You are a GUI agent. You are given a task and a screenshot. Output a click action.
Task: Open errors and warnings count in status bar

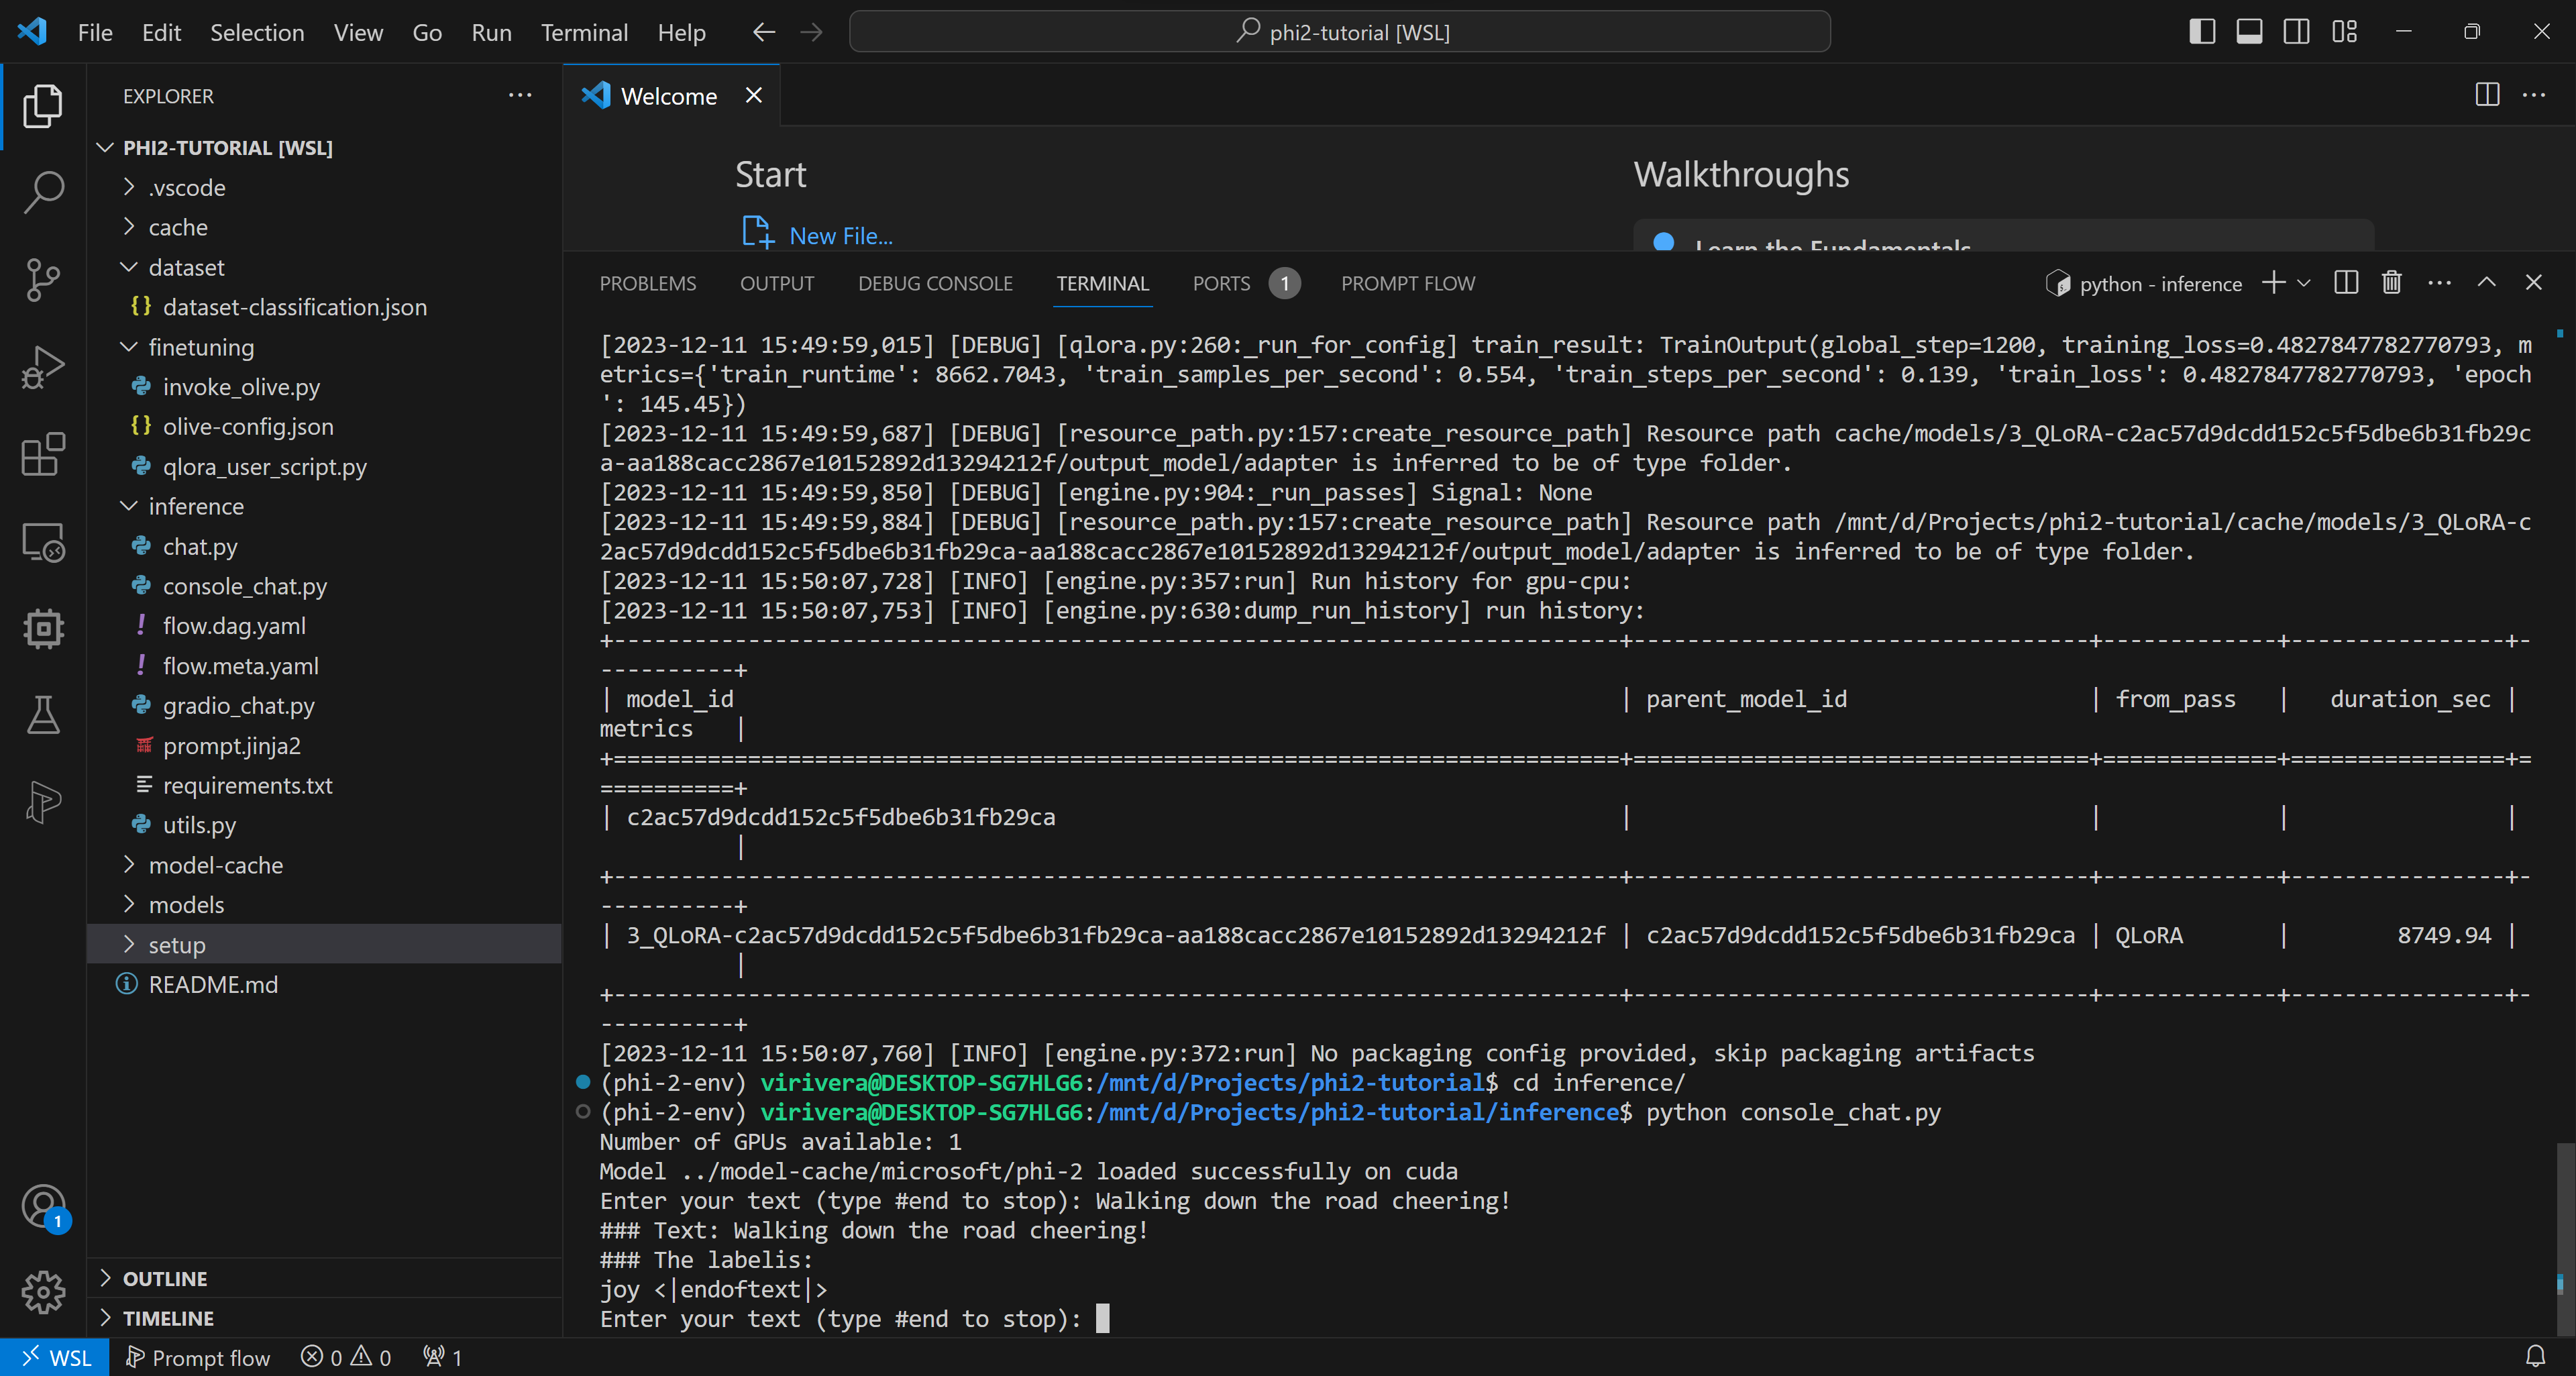346,1357
